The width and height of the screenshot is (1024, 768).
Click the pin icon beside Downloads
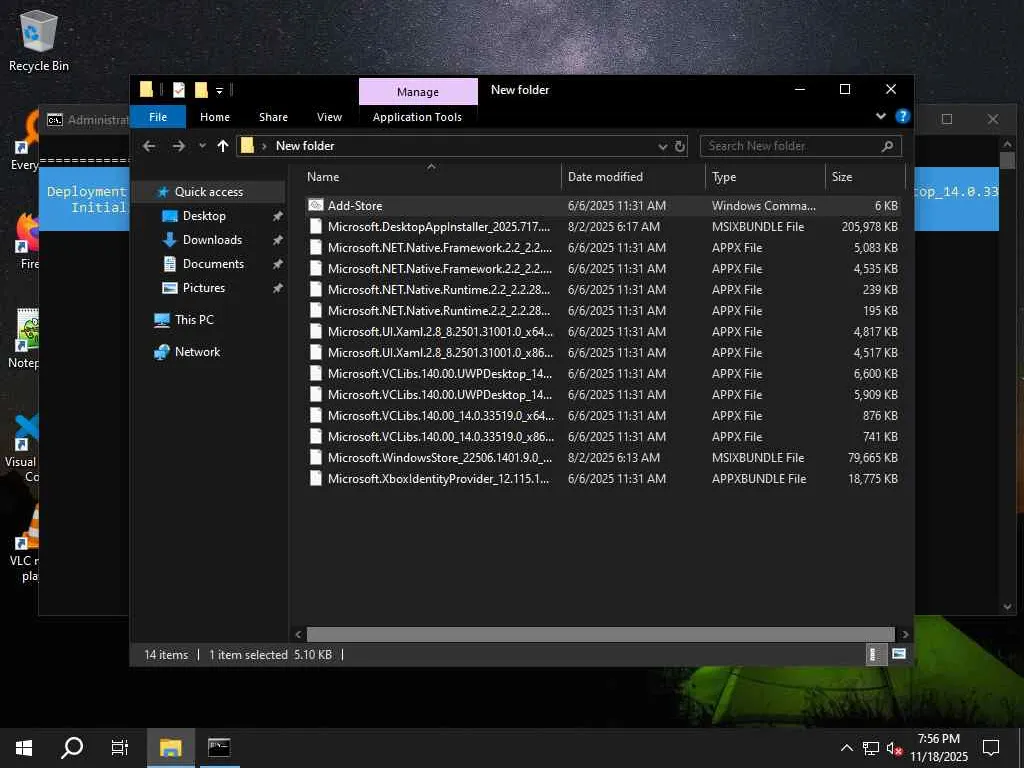(278, 240)
